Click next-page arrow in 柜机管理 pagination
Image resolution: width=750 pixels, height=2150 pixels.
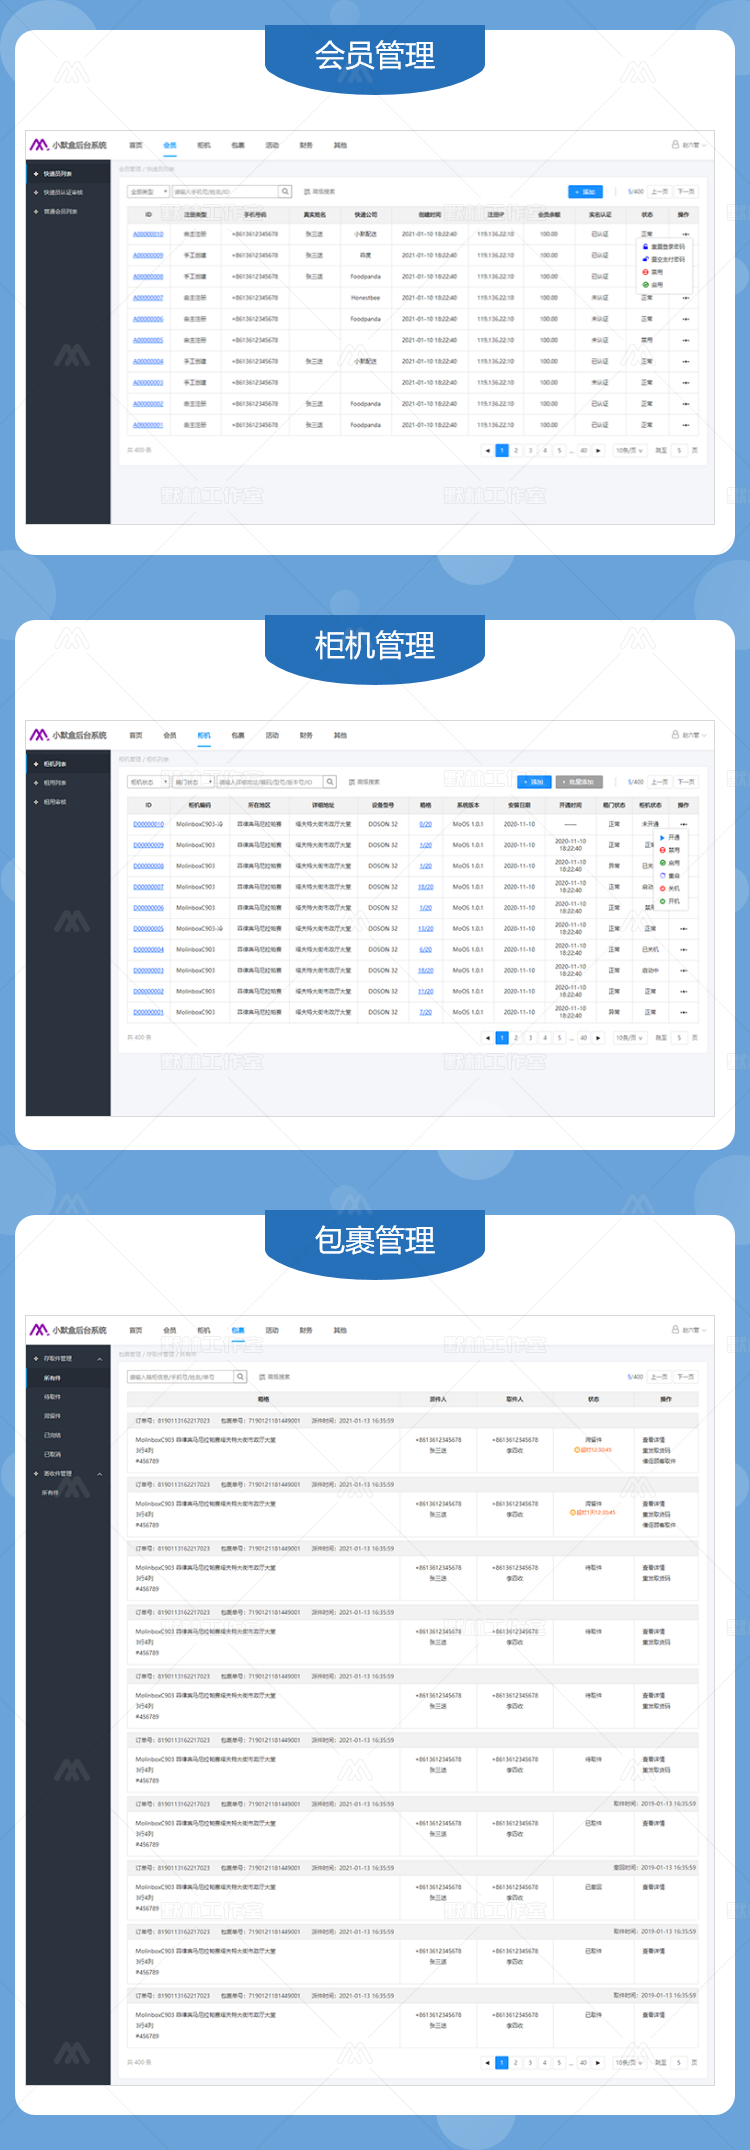599,1038
